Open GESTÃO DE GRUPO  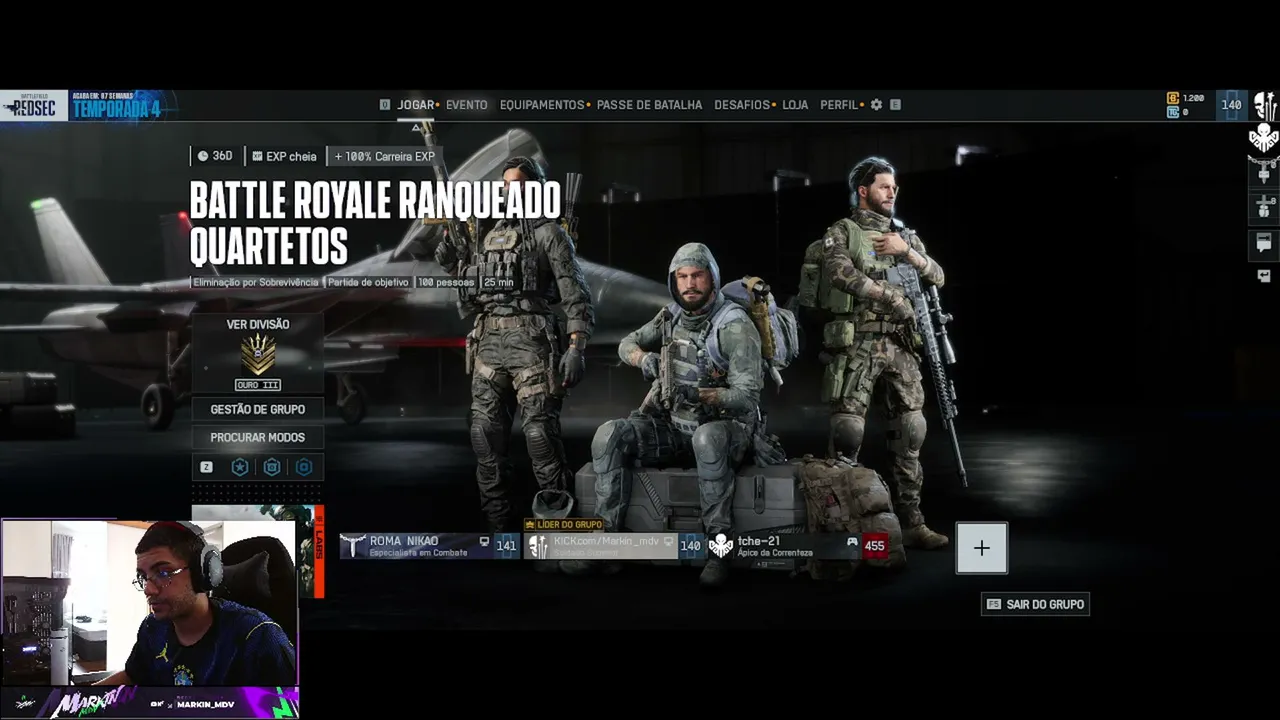258,409
